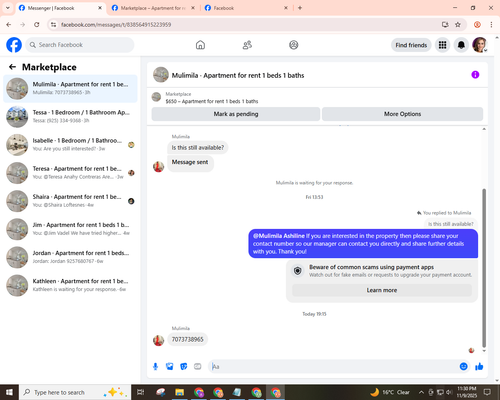Open the Teresa apartment conversation
This screenshot has height=400, width=500.
pyautogui.click(x=70, y=173)
